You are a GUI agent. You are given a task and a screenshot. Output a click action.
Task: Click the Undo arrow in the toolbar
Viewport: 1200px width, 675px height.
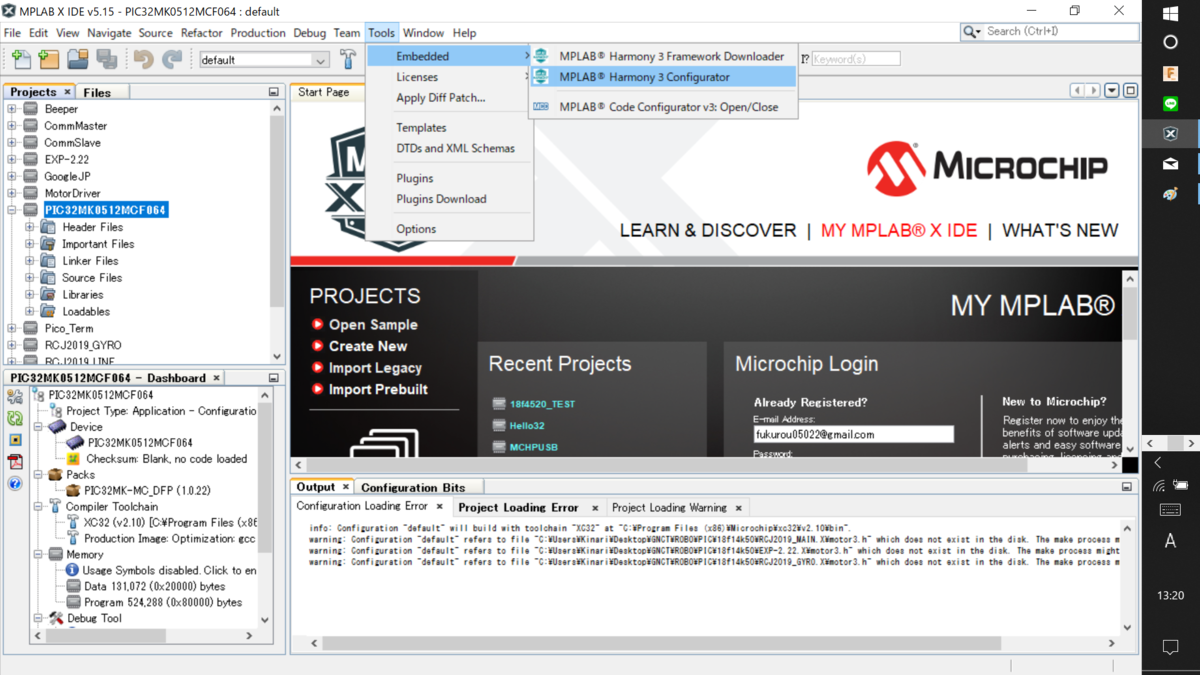pos(144,60)
